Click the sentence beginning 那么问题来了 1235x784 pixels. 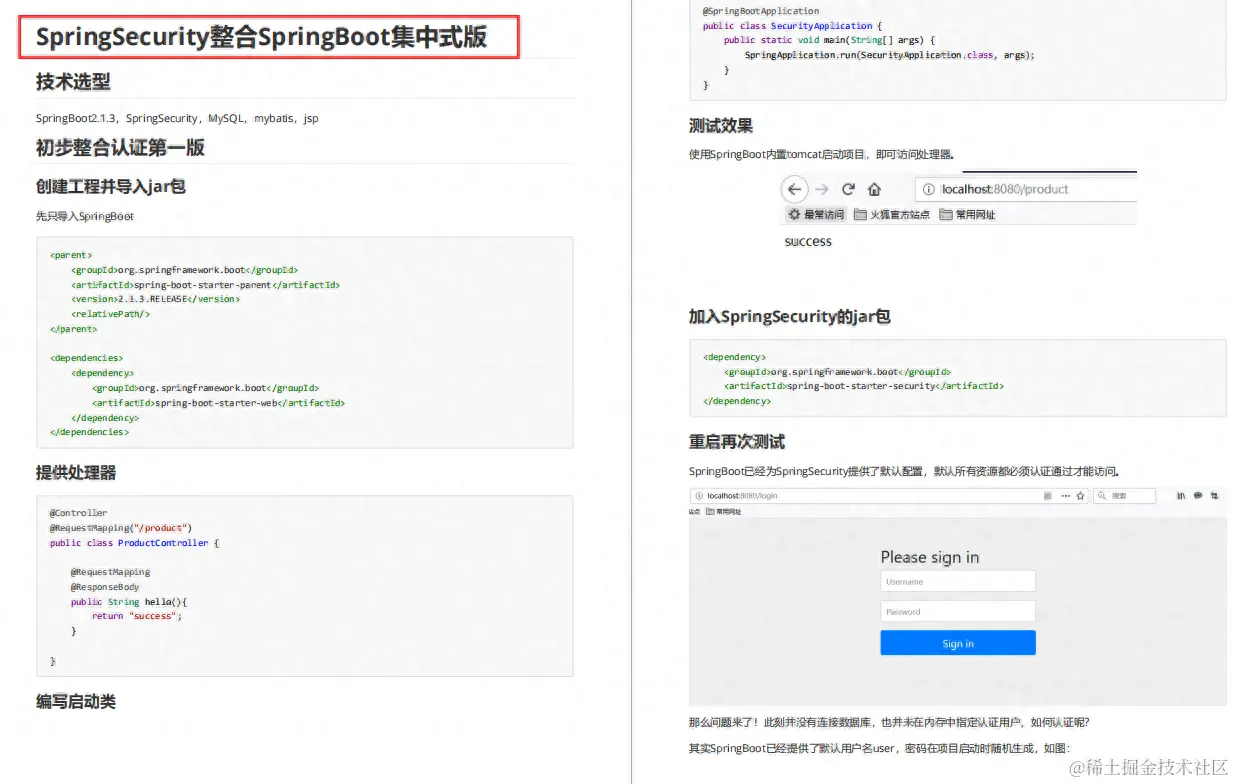889,722
